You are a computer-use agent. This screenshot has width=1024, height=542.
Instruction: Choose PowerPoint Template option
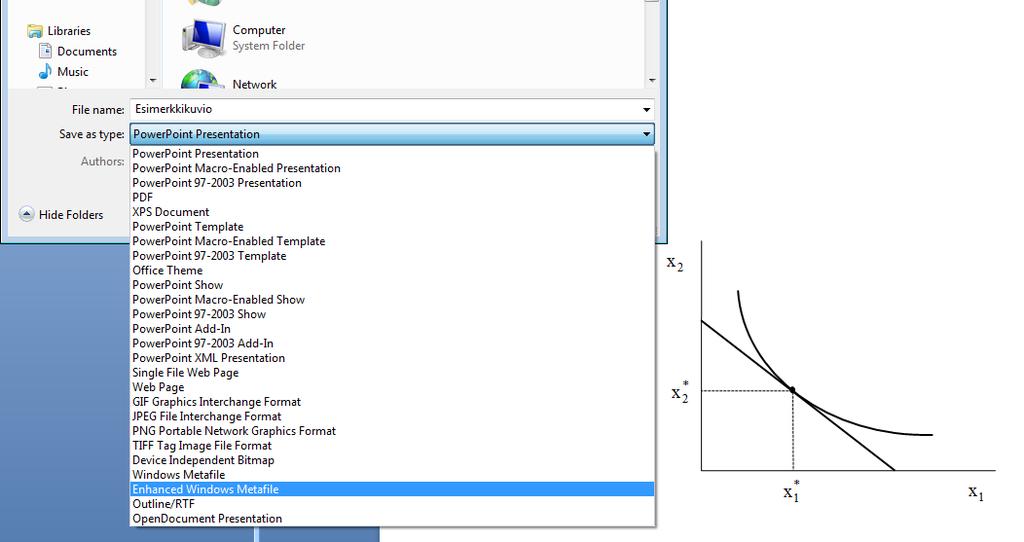pyautogui.click(x=392, y=227)
